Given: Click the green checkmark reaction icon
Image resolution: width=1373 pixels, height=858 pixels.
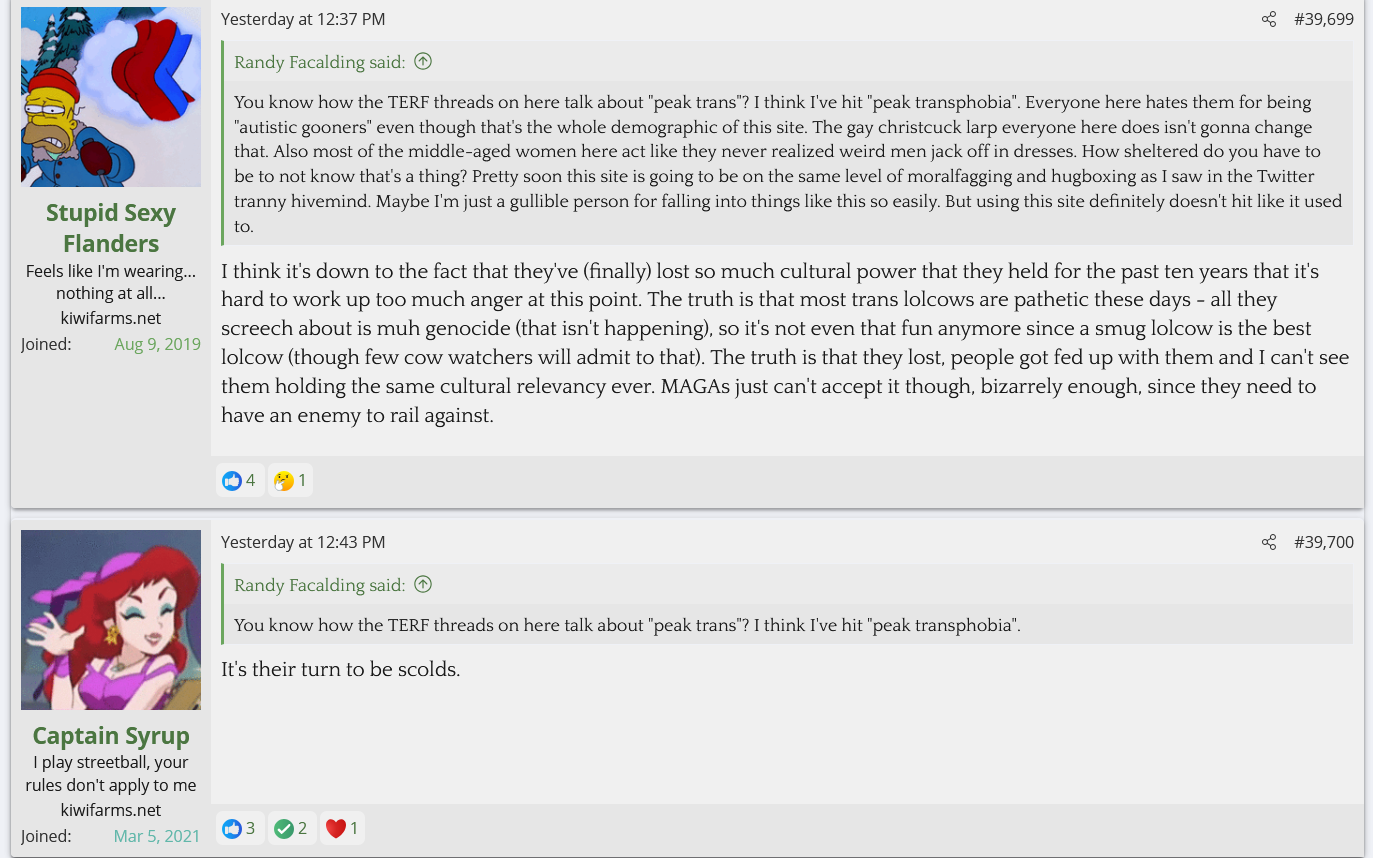Looking at the screenshot, I should (284, 828).
